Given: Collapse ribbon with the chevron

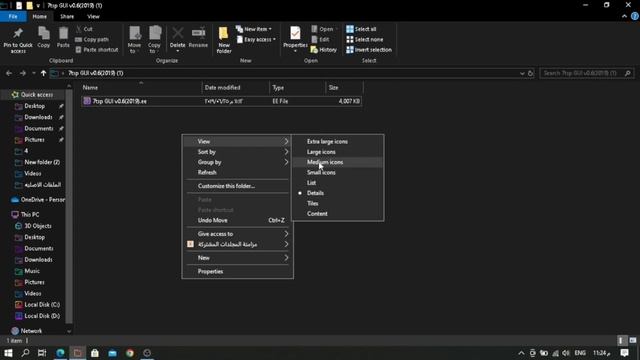Looking at the screenshot, I should pos(624,16).
